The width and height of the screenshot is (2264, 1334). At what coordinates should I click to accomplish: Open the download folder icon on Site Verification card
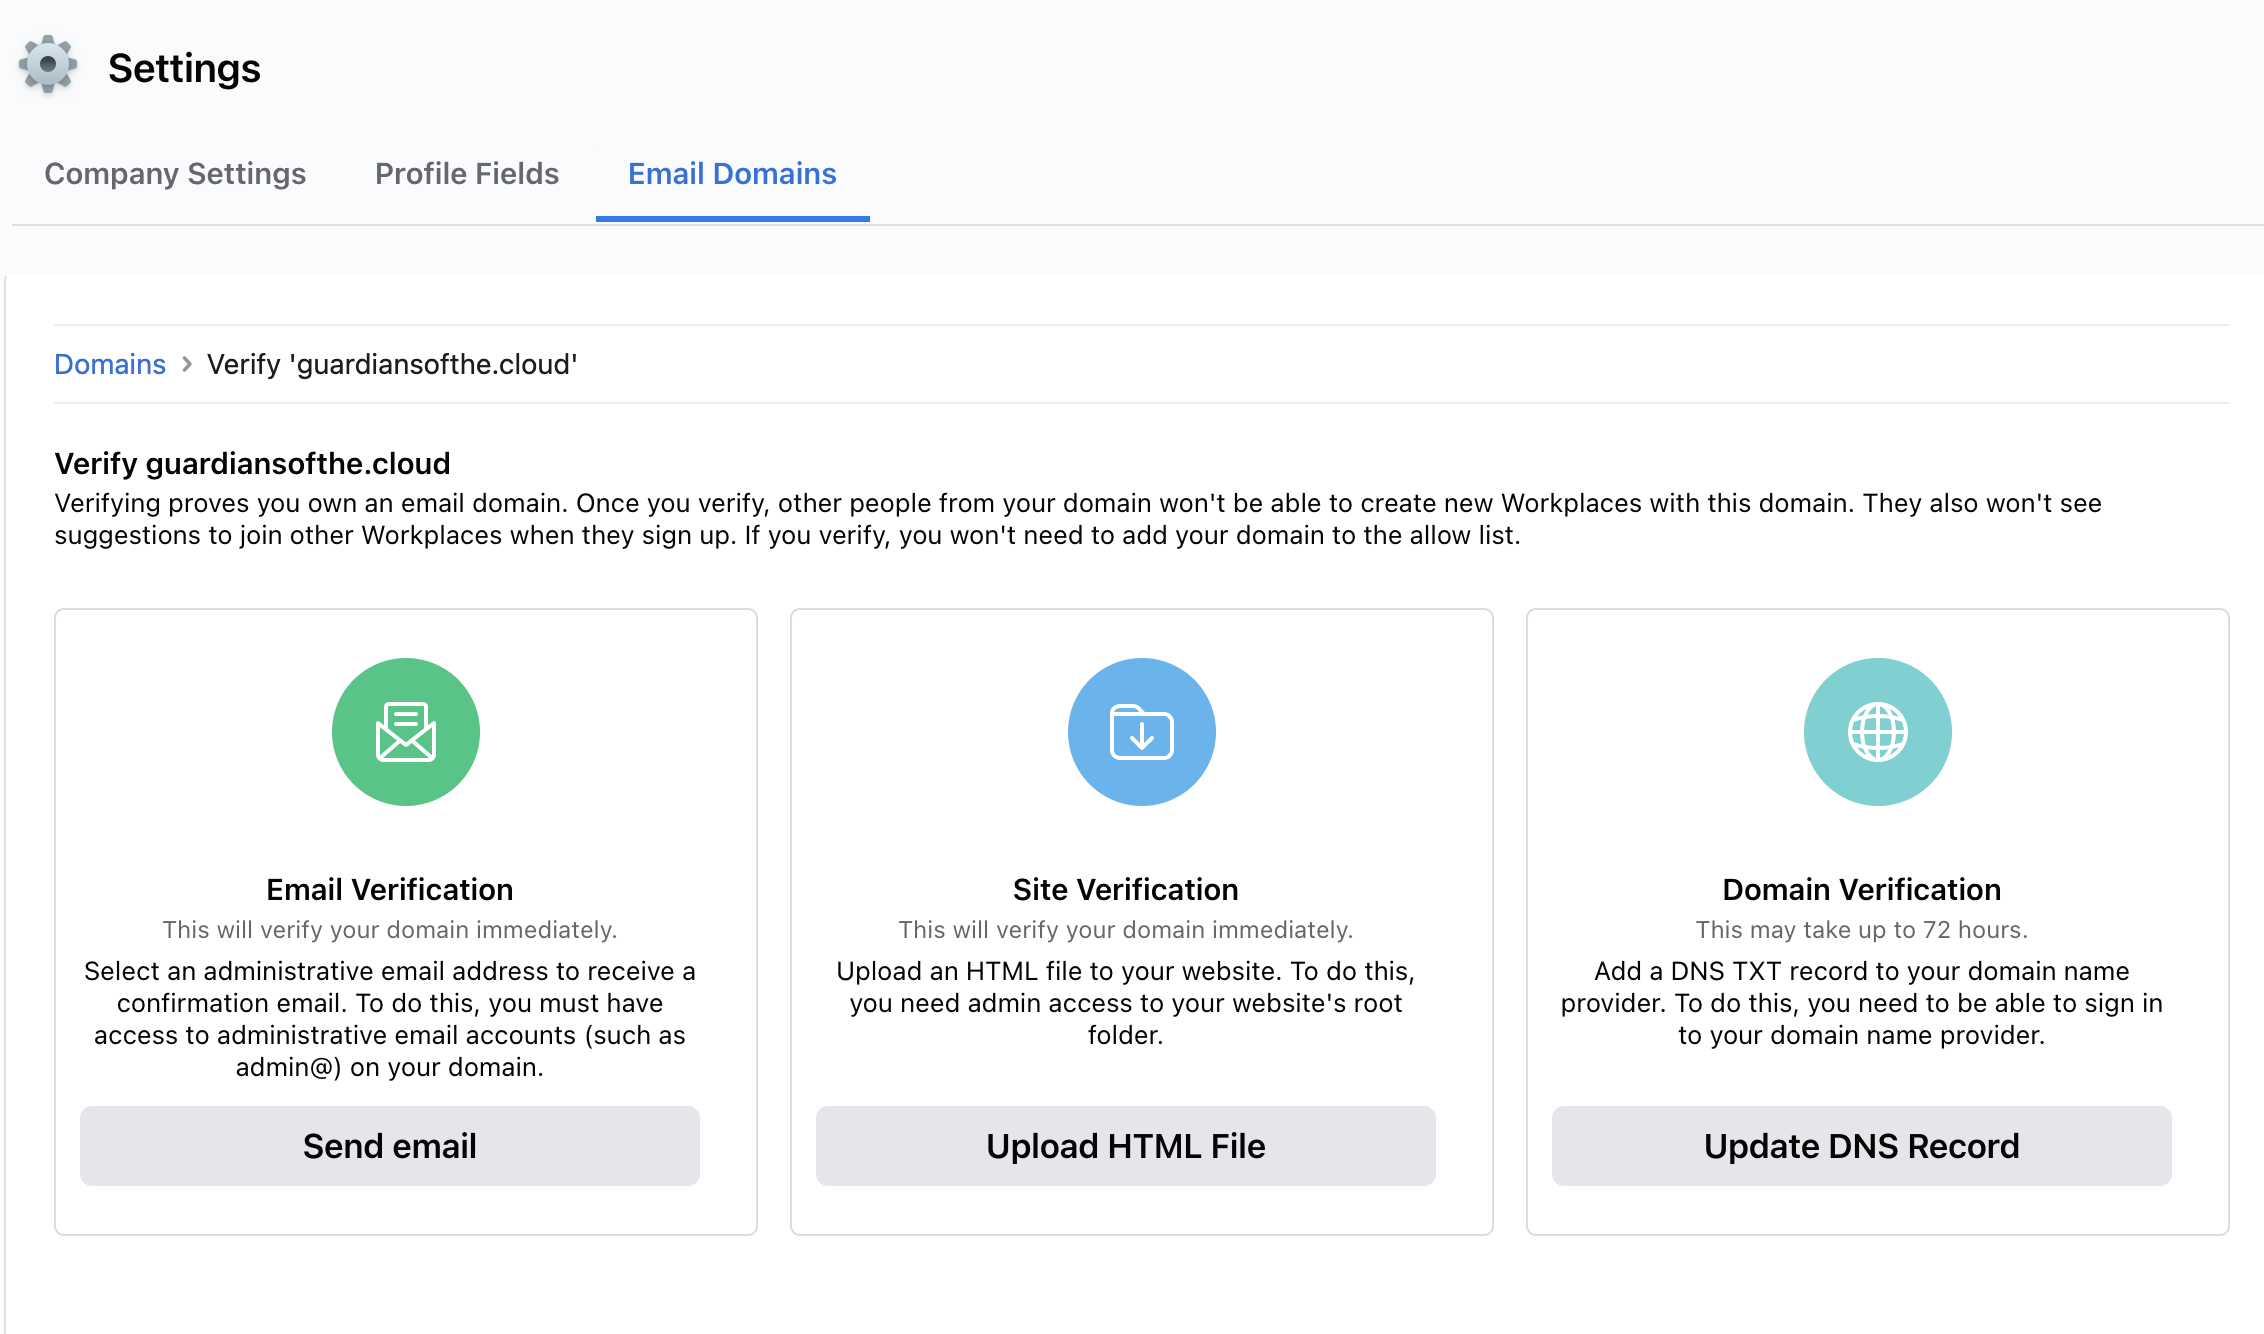click(1141, 731)
